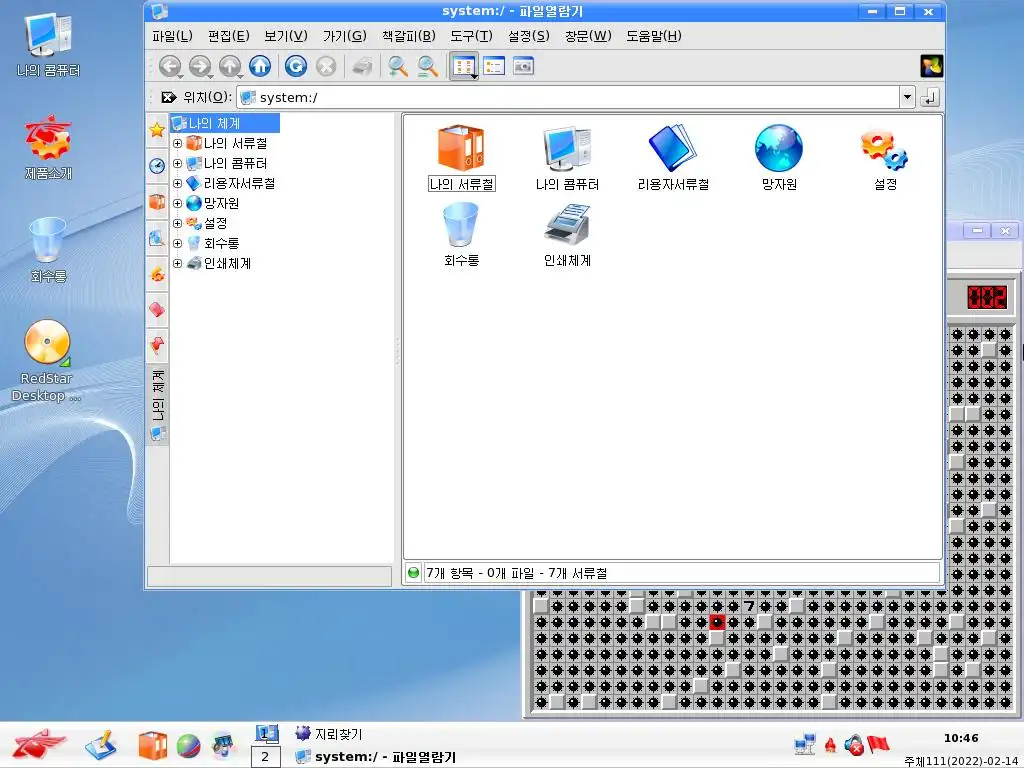1024x768 pixels.
Task: Select 나의 콤퓨터 icon in main pane
Action: point(567,157)
